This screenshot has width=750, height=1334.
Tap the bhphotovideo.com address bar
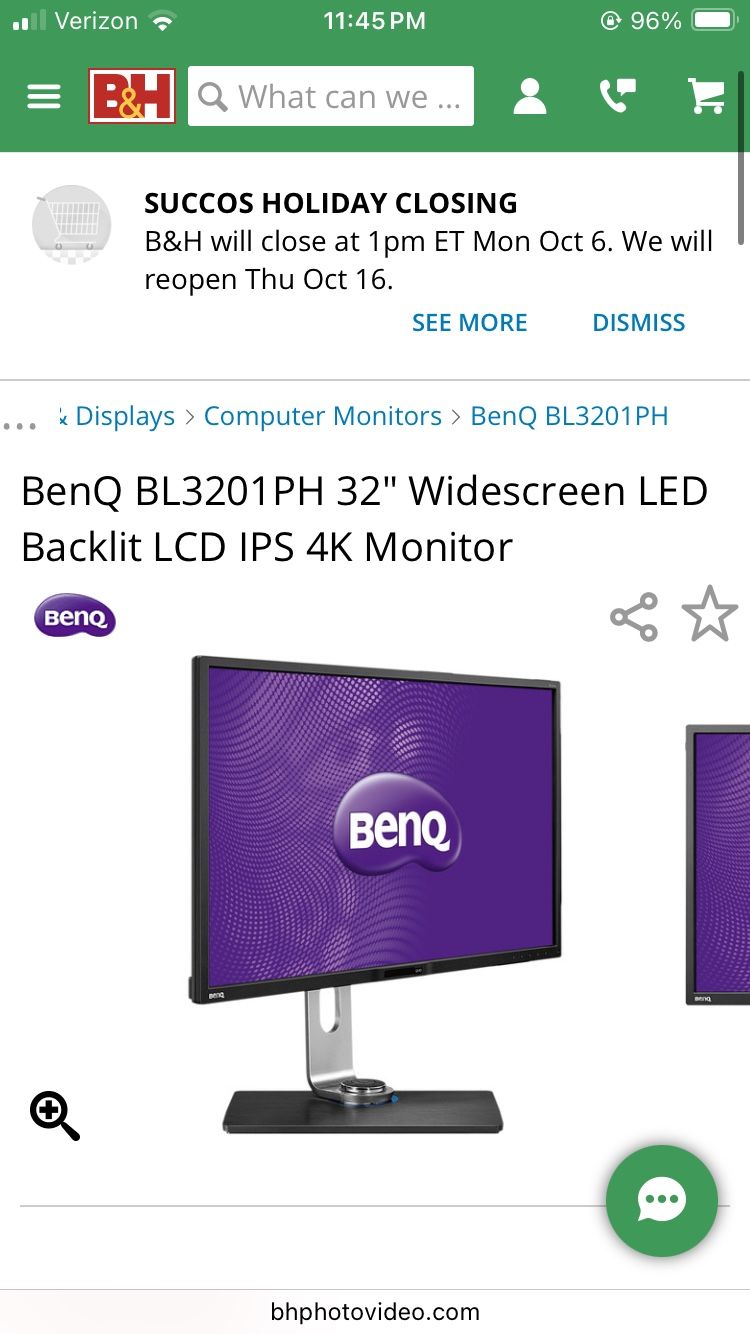tap(375, 1311)
